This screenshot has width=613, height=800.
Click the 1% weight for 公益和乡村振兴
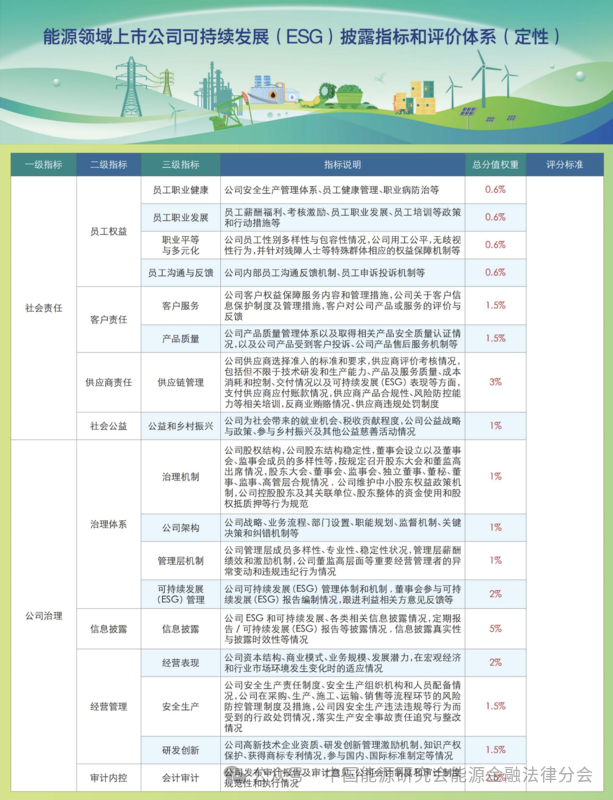[495, 425]
